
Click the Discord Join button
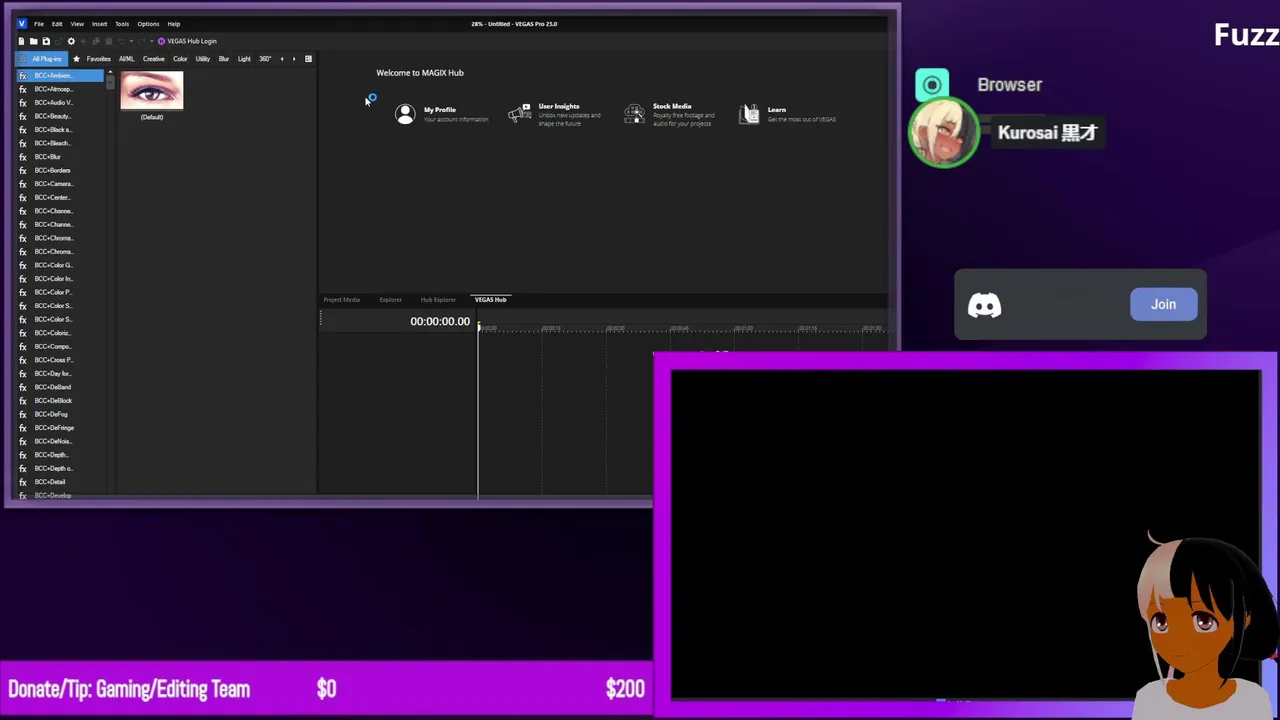click(1163, 305)
